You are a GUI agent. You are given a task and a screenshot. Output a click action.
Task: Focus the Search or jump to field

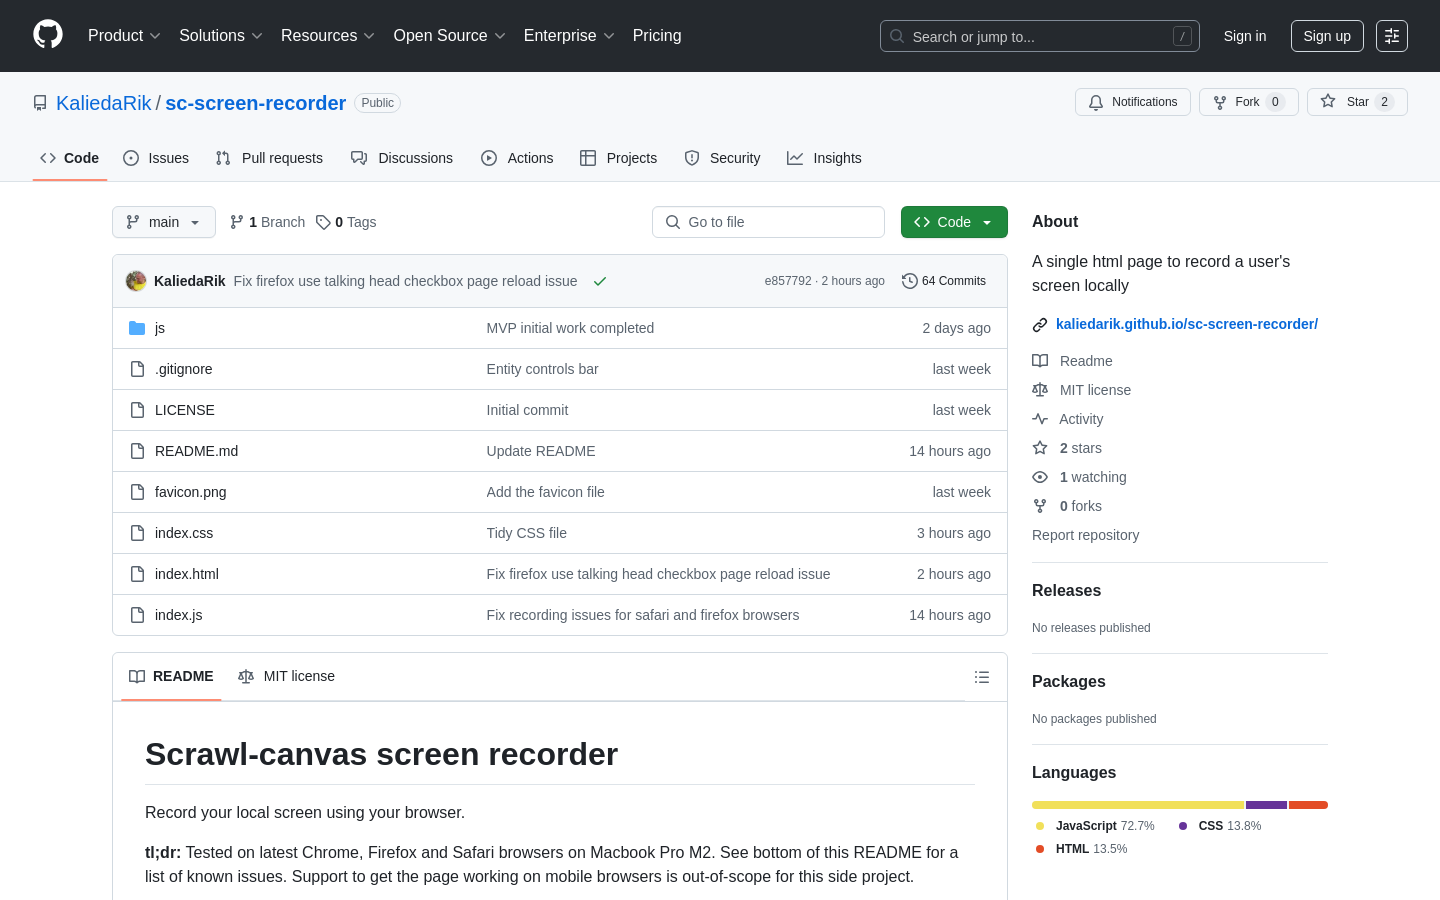(x=1040, y=36)
